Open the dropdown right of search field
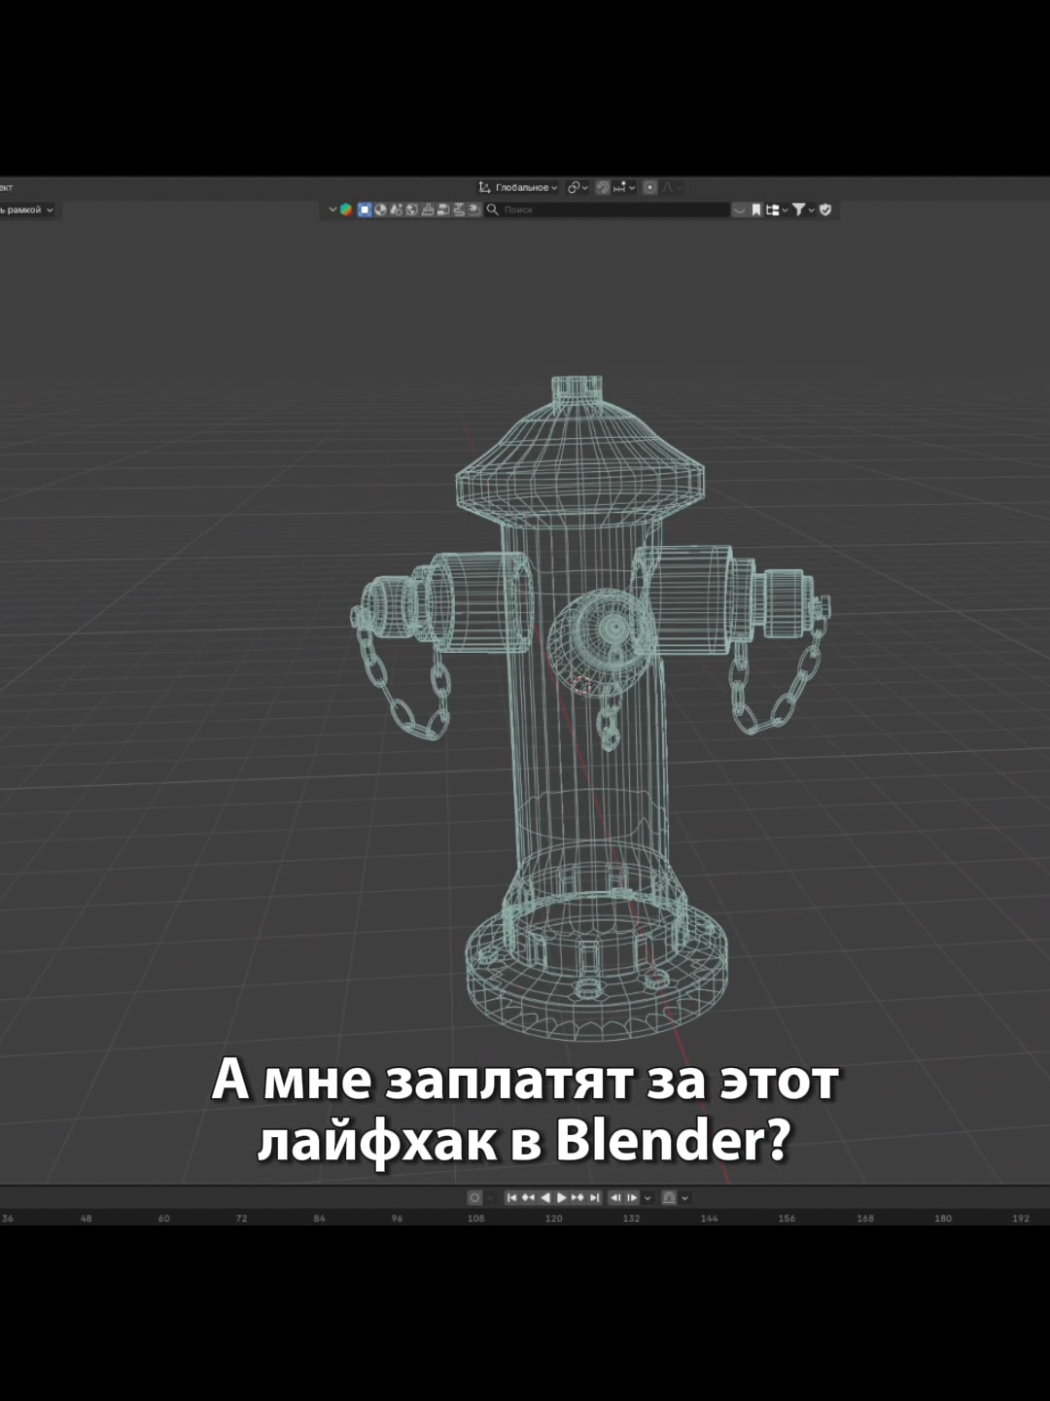 click(x=739, y=210)
